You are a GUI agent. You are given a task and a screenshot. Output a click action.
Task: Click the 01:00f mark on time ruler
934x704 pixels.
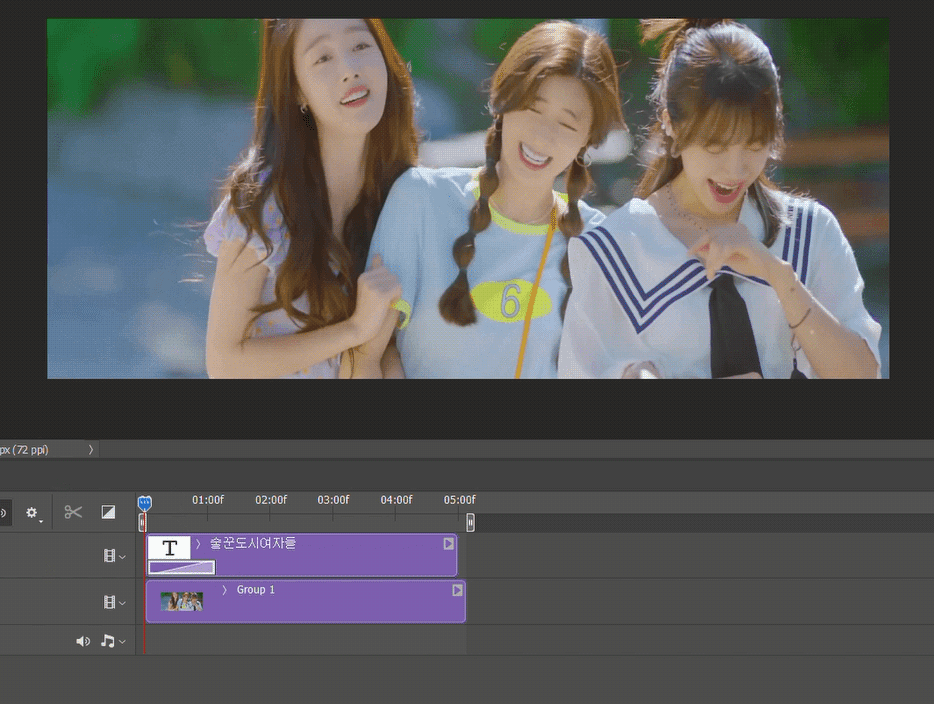(208, 500)
